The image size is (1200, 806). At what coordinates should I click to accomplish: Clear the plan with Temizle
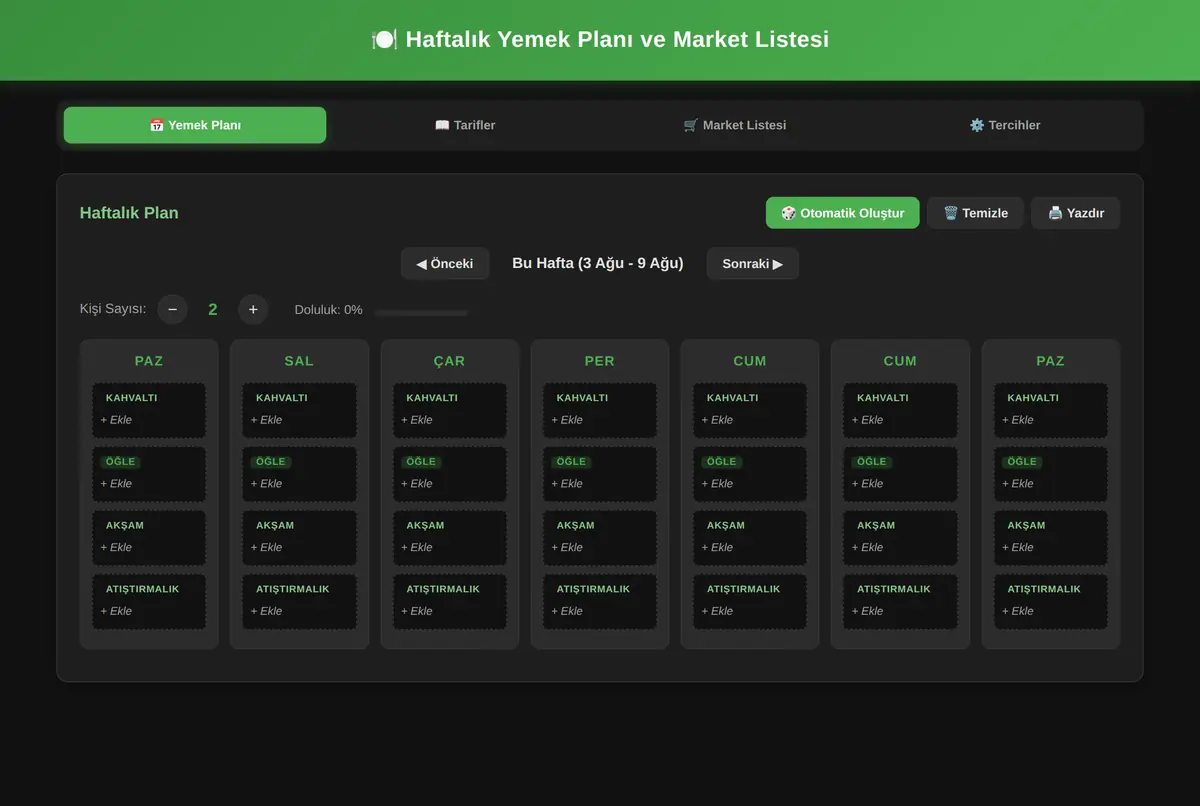click(x=975, y=213)
